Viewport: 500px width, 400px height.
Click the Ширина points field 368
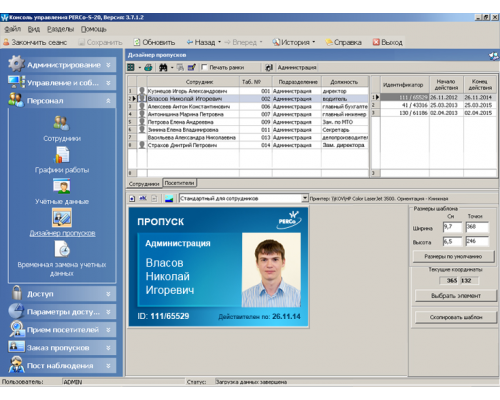[477, 227]
